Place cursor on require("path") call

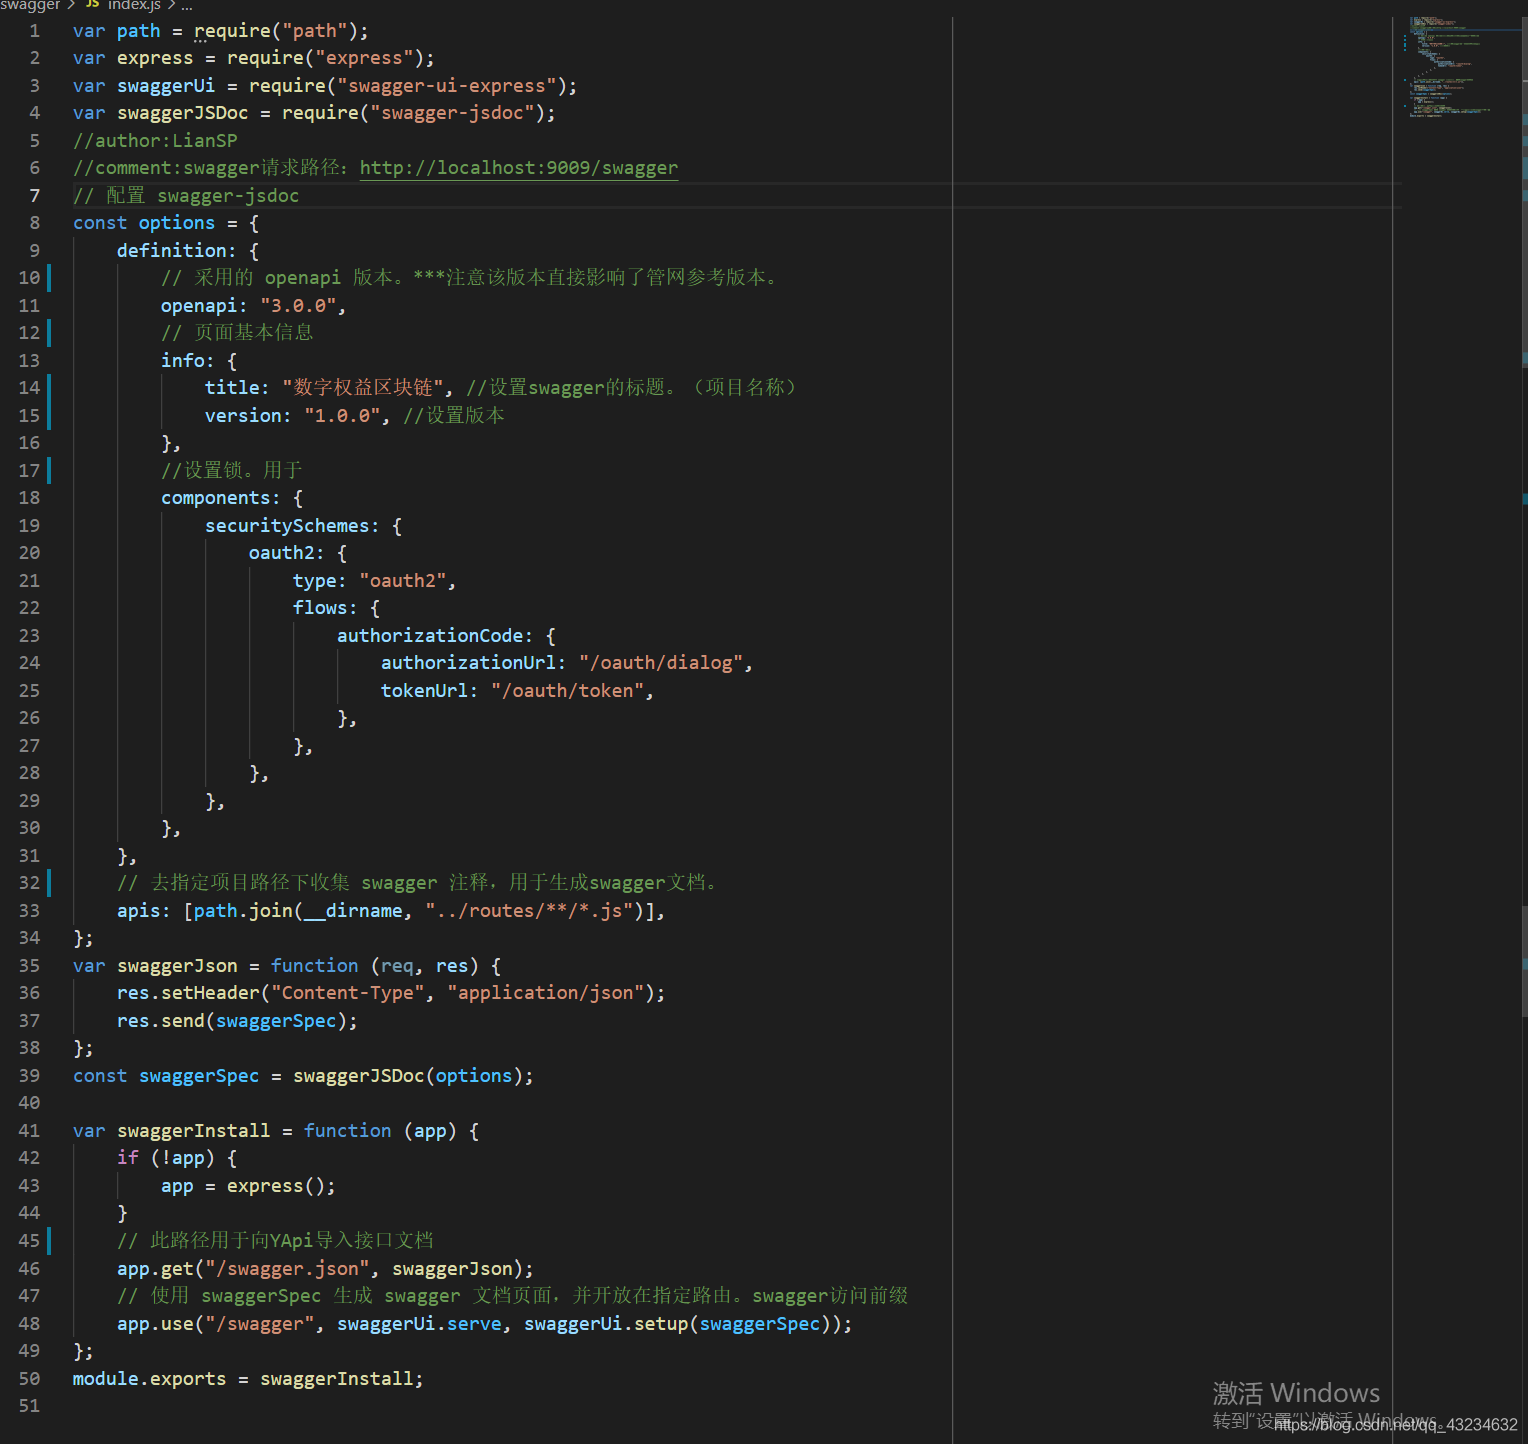pos(276,31)
